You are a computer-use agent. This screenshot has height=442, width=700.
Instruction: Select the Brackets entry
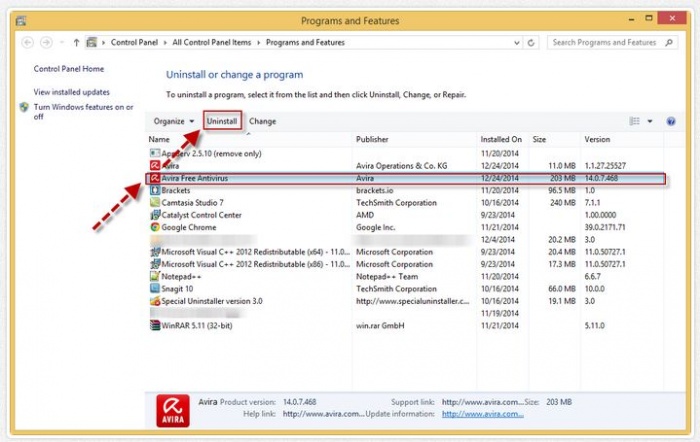(x=176, y=190)
